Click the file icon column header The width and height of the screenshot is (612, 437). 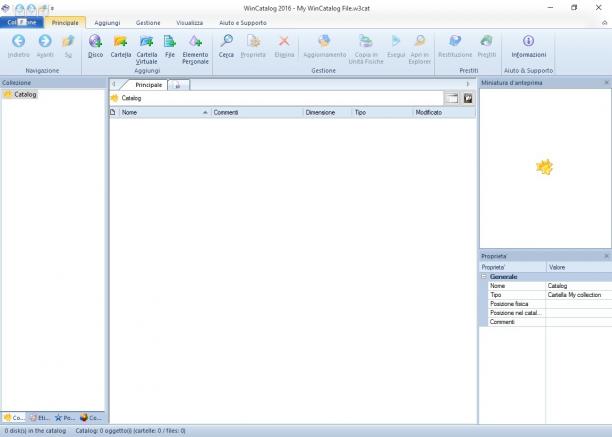(113, 112)
